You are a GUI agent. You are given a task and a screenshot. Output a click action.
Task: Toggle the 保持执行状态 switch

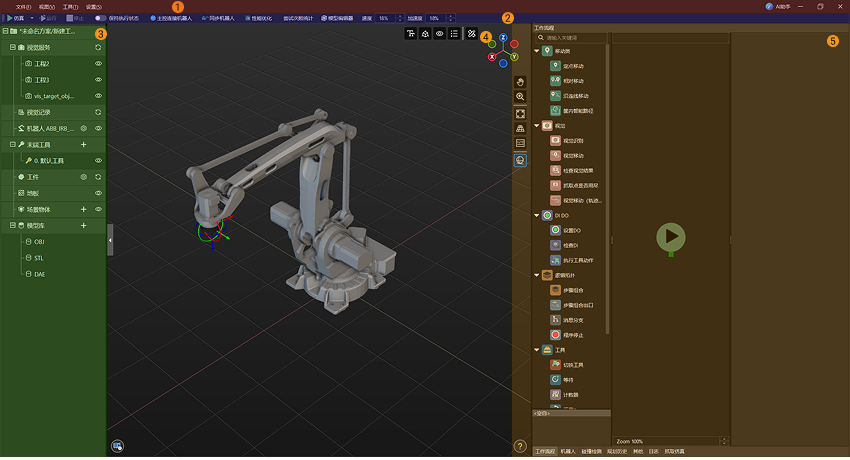pos(100,18)
